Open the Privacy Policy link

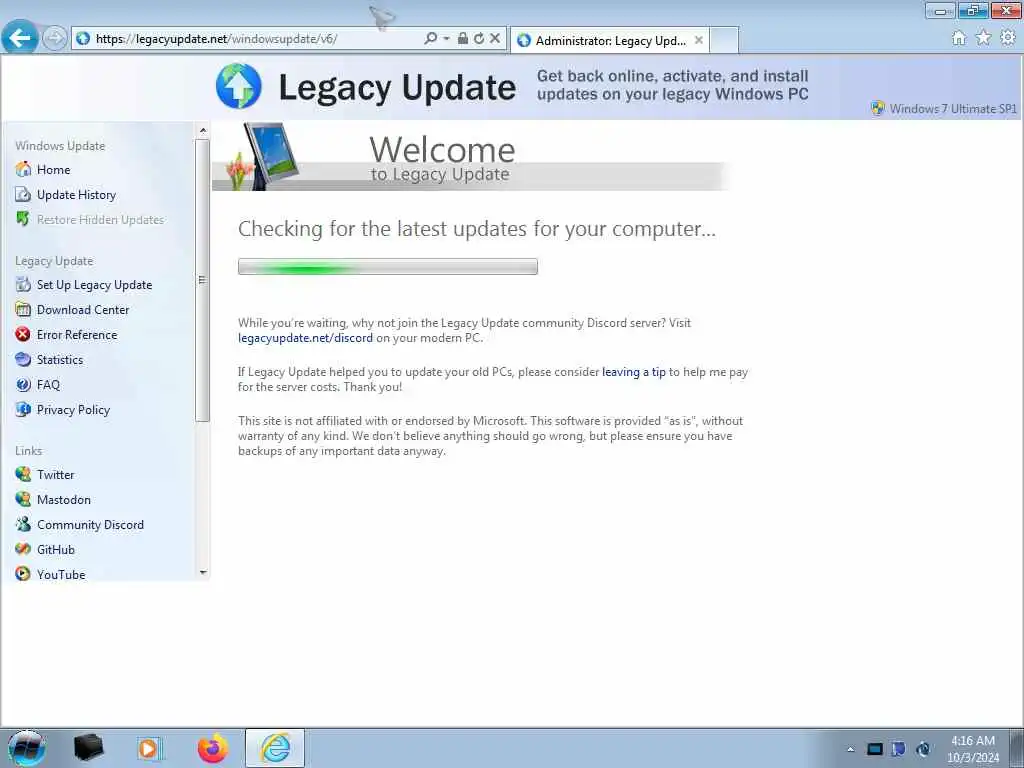click(x=73, y=409)
